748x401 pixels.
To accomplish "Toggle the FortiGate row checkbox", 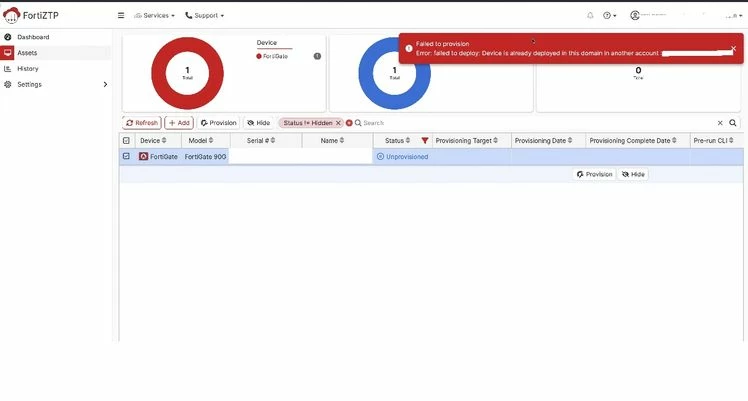I will [x=126, y=156].
